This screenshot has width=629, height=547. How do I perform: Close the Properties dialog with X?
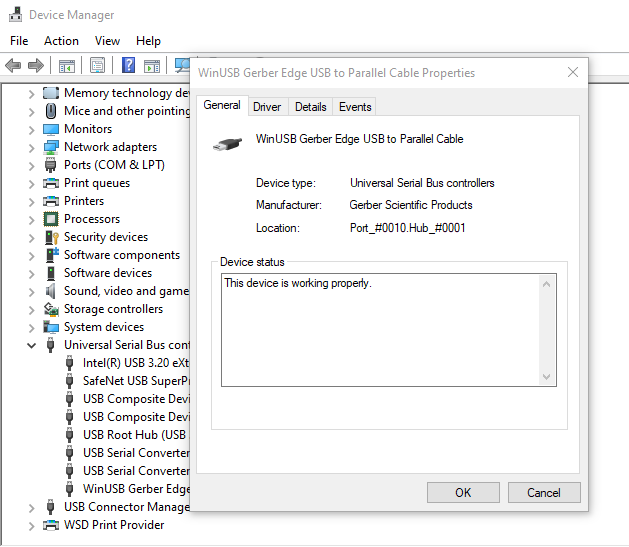(x=573, y=73)
